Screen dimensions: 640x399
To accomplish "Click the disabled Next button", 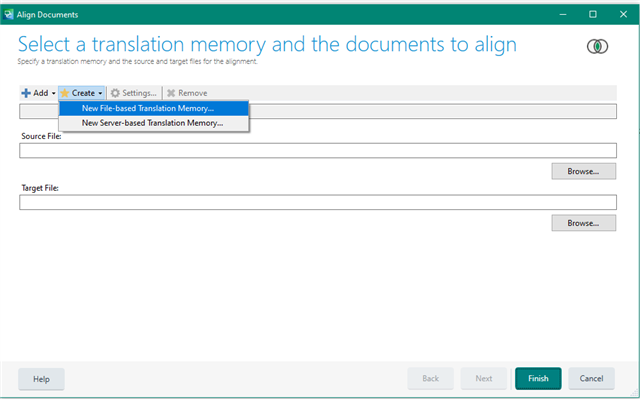I will [x=484, y=379].
